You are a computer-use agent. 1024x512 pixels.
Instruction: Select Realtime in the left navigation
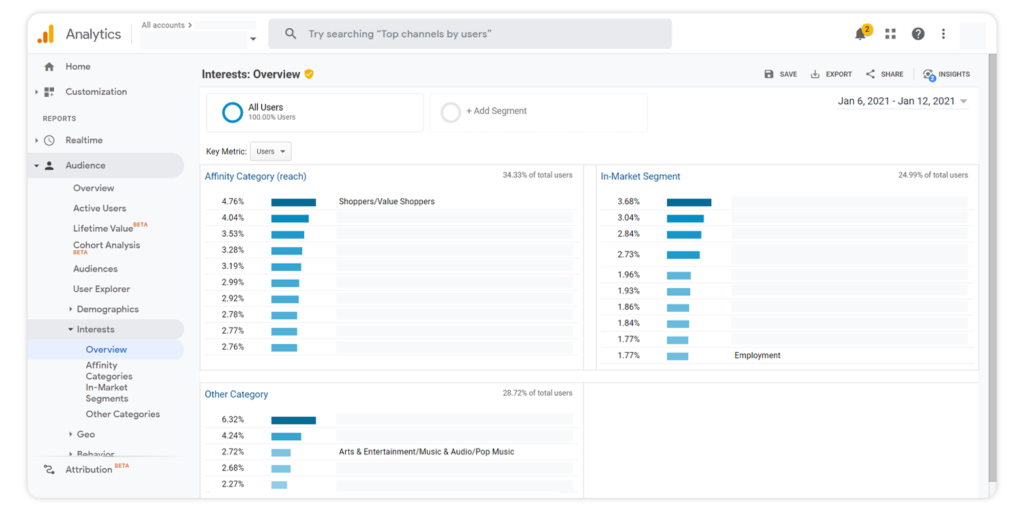(x=84, y=140)
